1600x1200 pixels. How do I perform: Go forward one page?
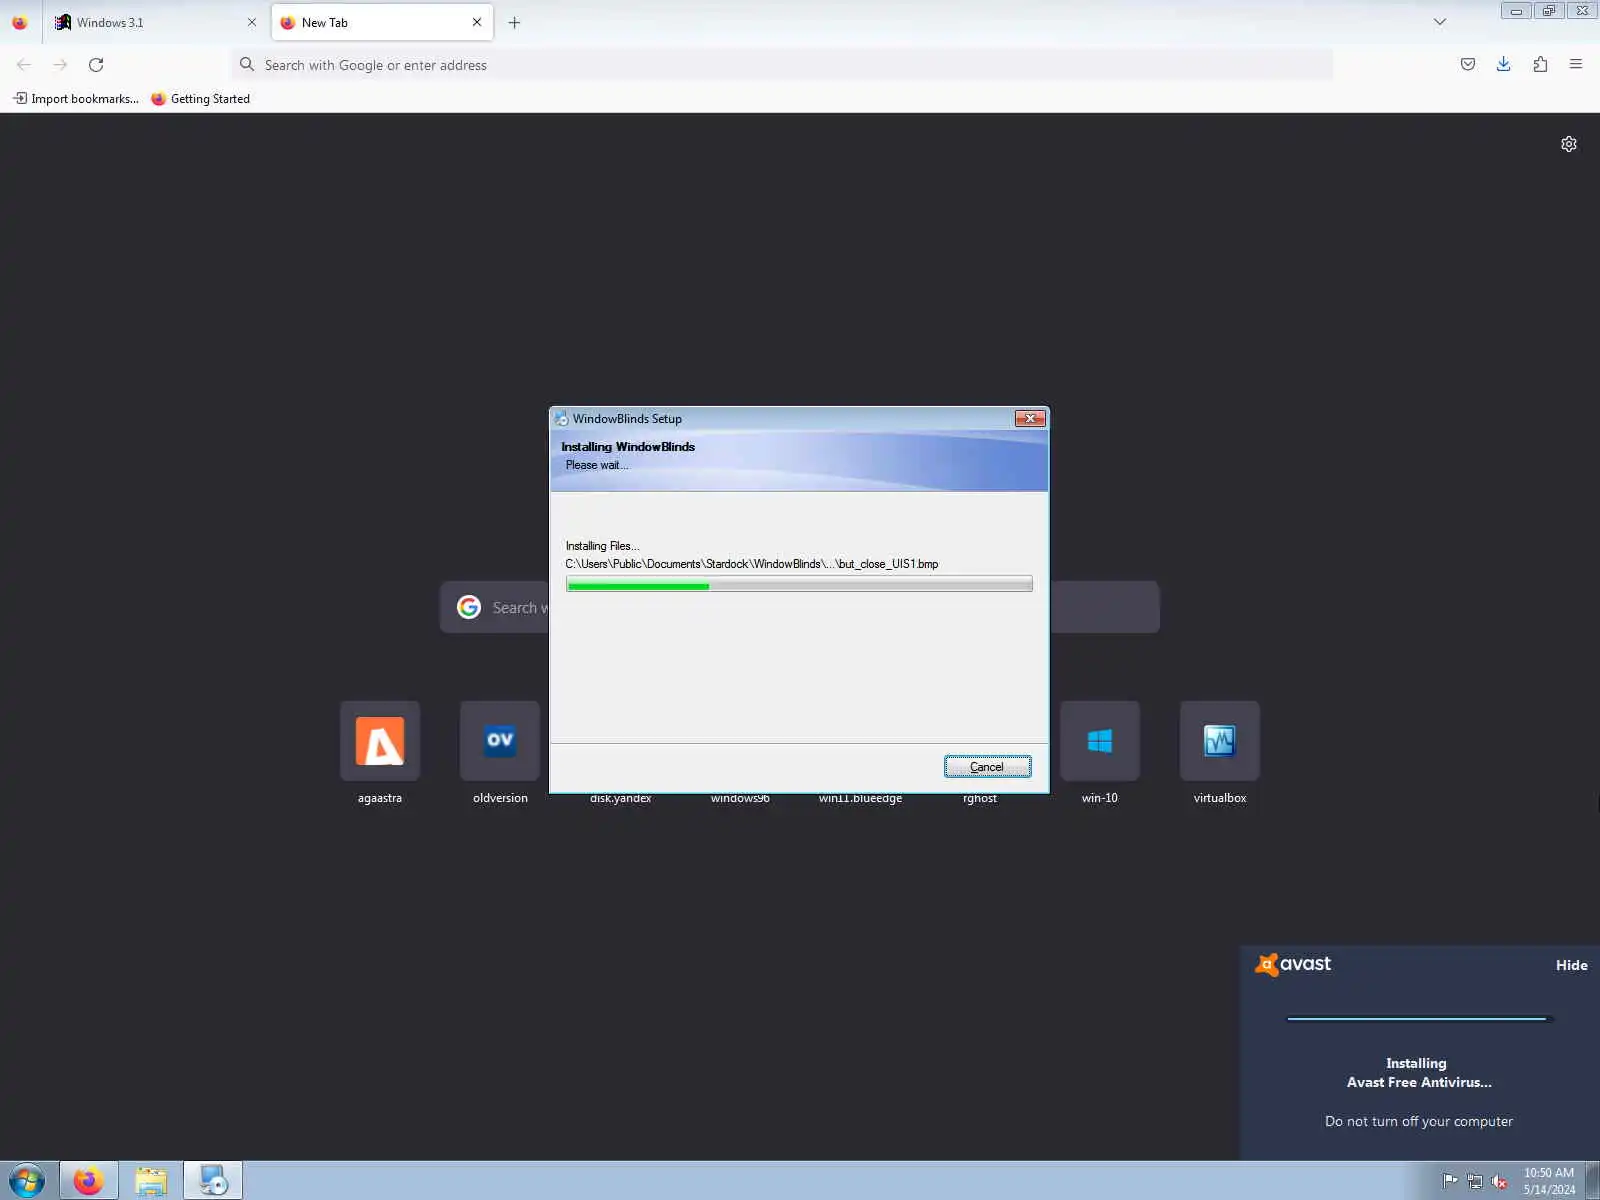(x=60, y=65)
